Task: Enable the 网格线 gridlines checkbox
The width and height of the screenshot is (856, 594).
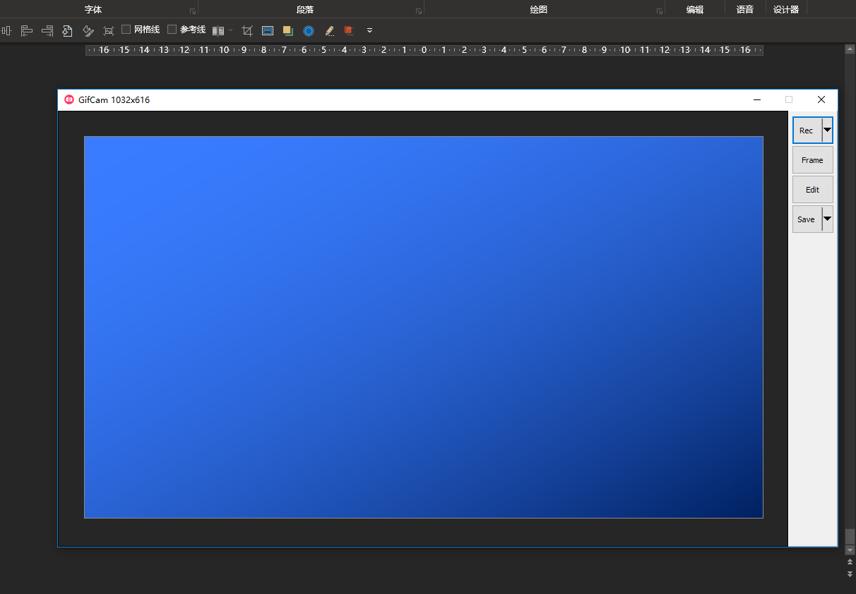Action: tap(126, 30)
